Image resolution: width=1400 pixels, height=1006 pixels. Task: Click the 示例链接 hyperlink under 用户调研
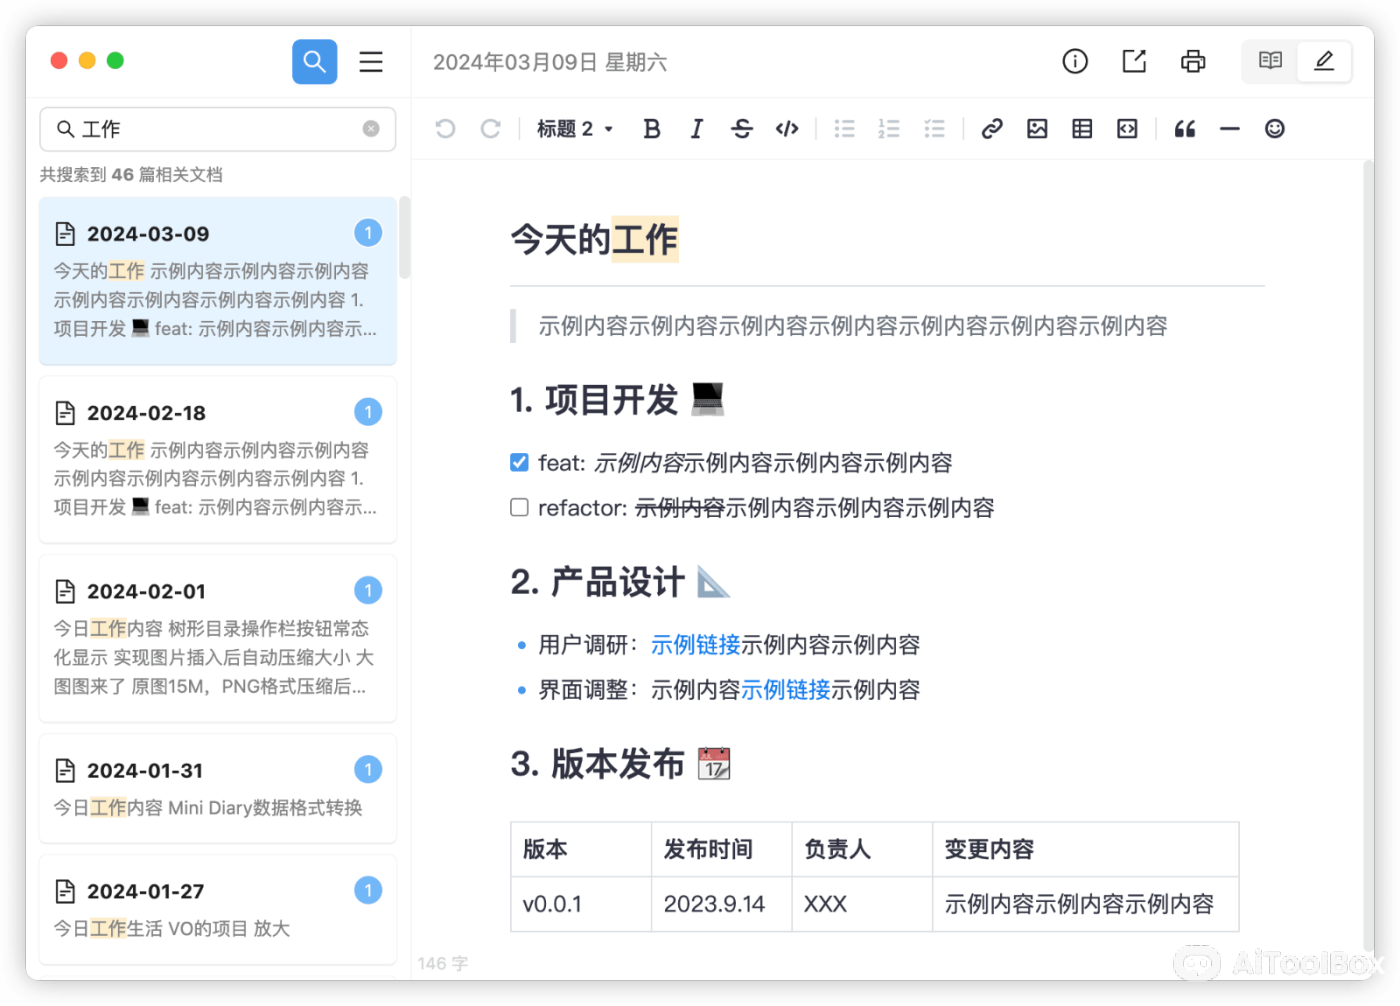coord(696,645)
